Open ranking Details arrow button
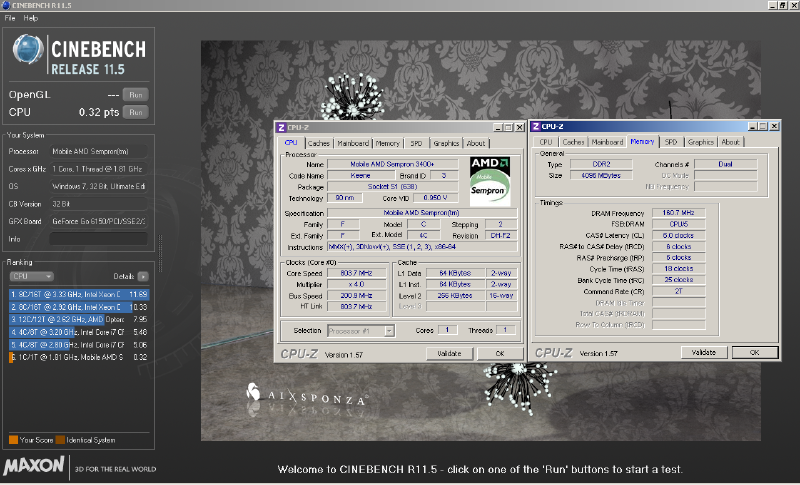800x485 pixels. click(x=143, y=276)
